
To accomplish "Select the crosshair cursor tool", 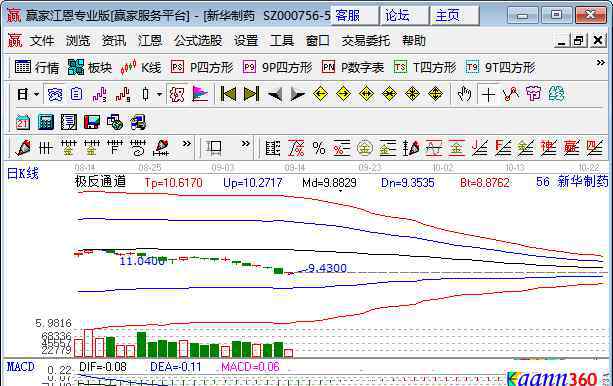I will (x=488, y=94).
